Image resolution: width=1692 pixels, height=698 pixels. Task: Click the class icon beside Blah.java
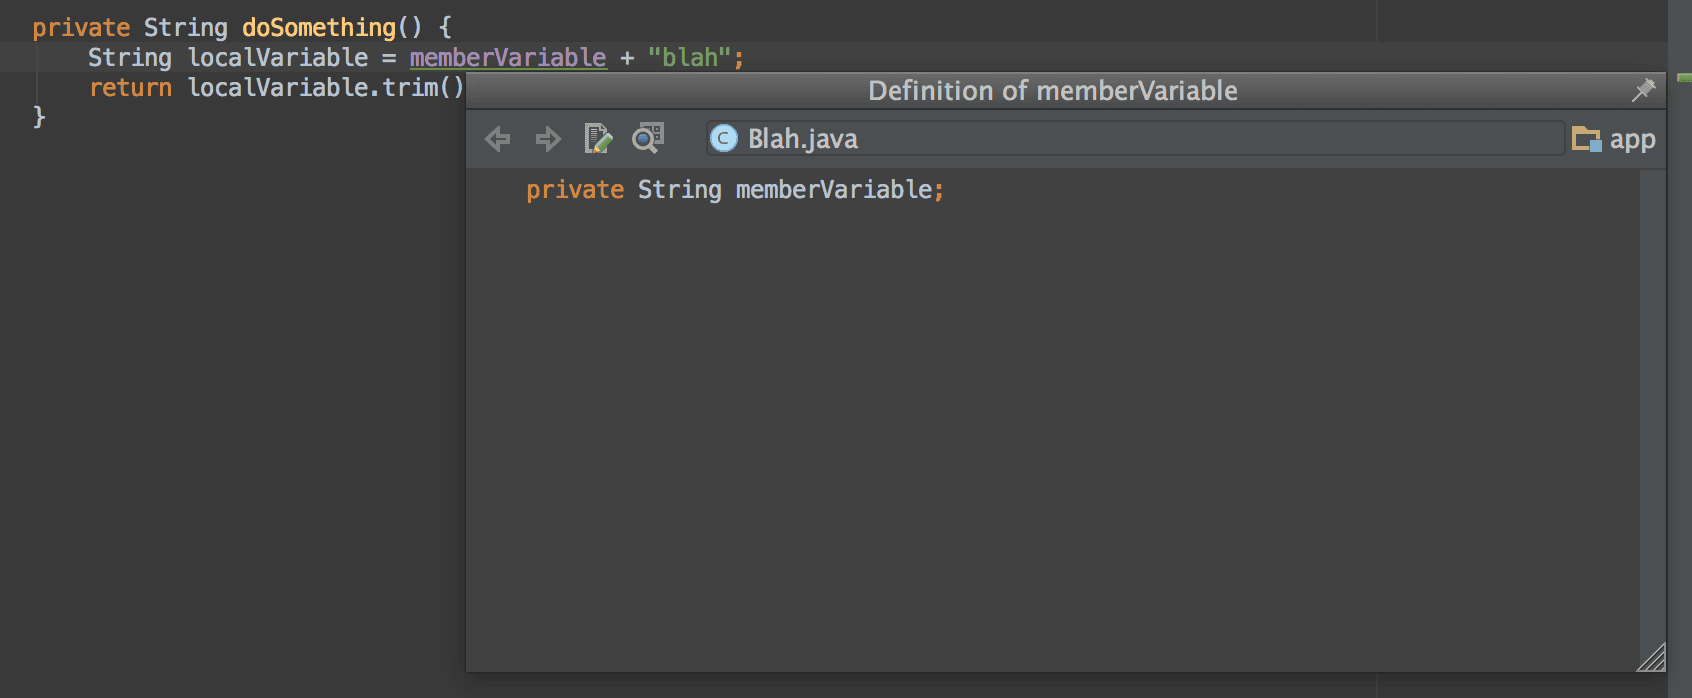(x=723, y=139)
